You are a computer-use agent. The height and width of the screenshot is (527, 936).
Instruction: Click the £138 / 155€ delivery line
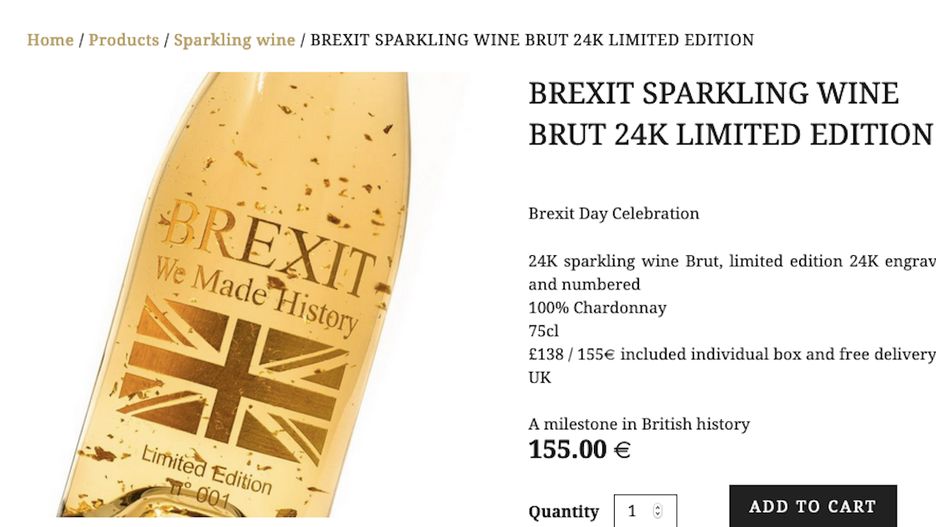(731, 354)
